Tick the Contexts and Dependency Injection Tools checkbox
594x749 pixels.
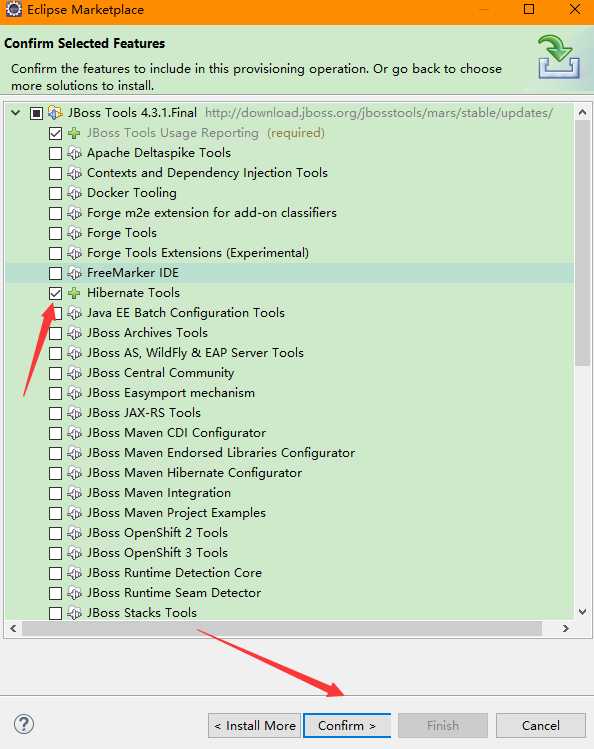coord(55,173)
